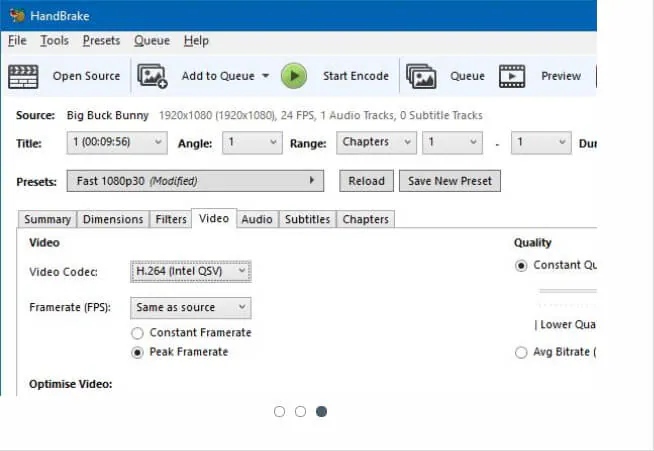Click the Optimise Video label
Image resolution: width=654 pixels, height=451 pixels.
point(70,384)
